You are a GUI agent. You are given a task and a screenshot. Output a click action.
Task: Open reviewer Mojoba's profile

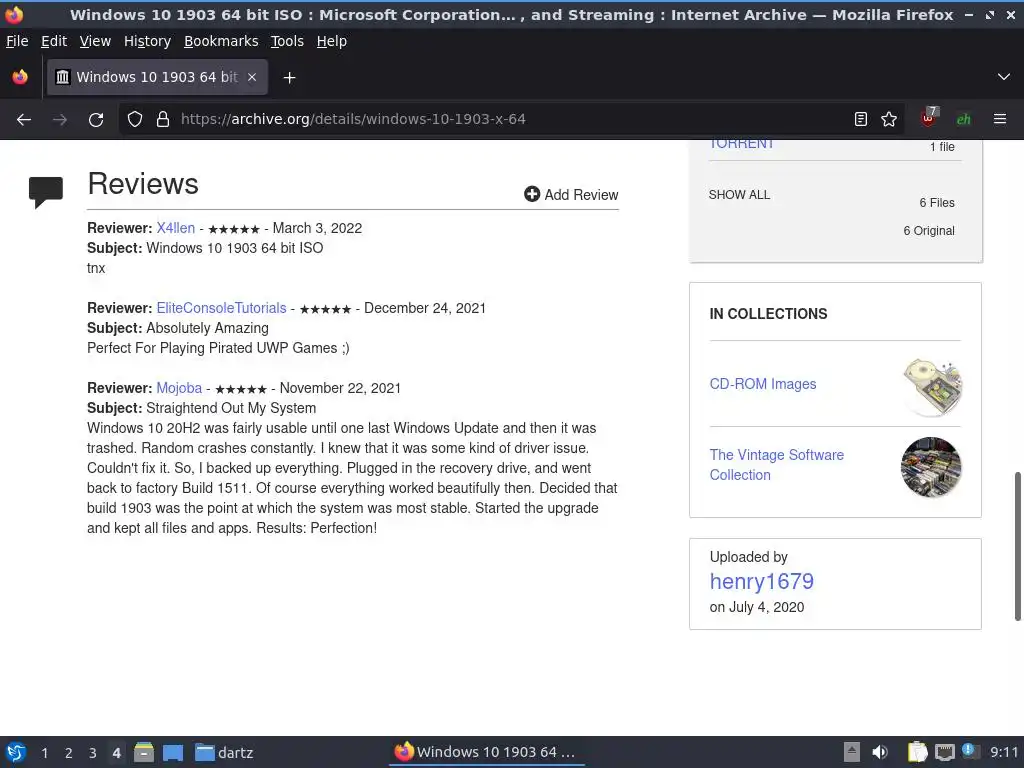coord(179,388)
